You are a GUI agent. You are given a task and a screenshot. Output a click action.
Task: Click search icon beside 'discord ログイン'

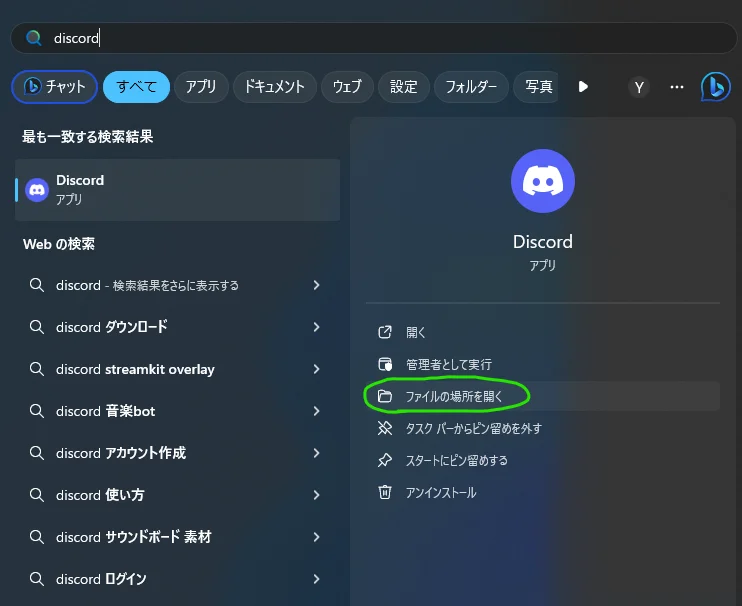[x=36, y=579]
